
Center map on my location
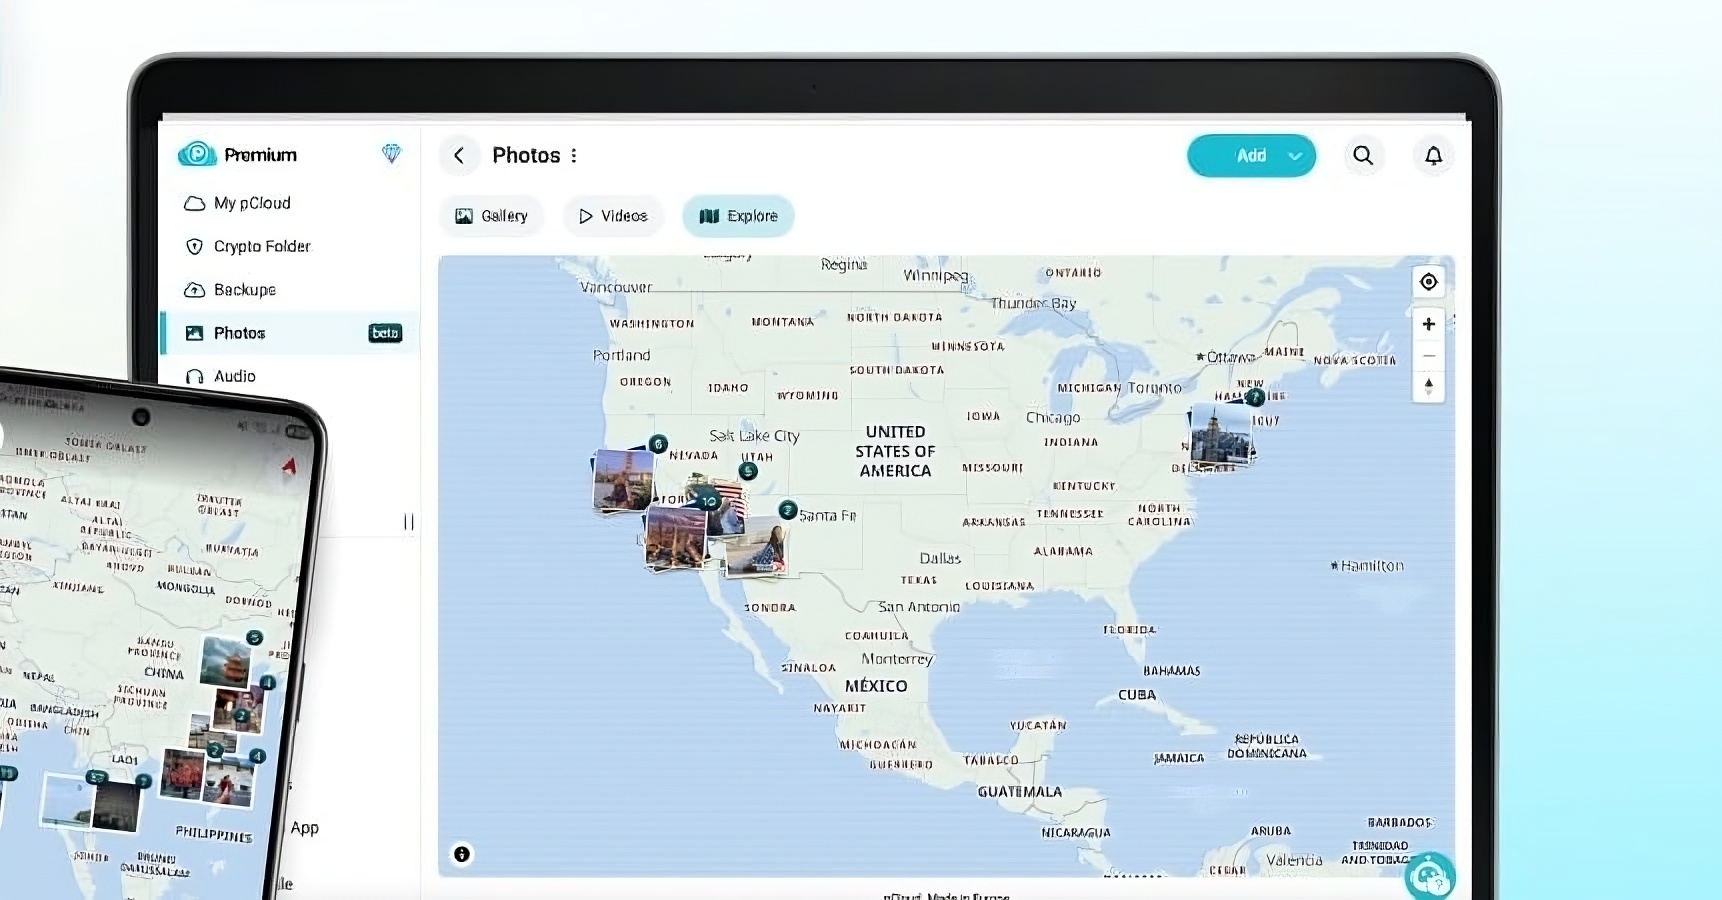pyautogui.click(x=1428, y=282)
